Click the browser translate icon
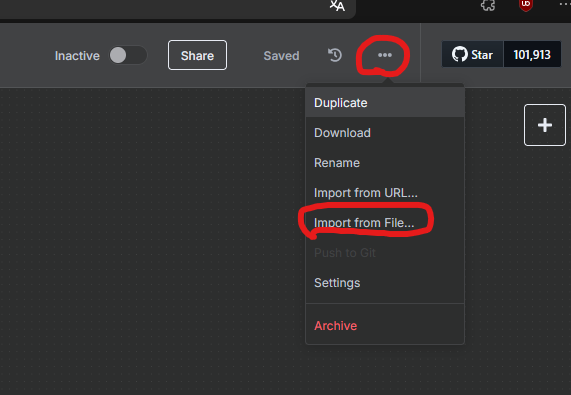Image resolution: width=571 pixels, height=395 pixels. [x=337, y=5]
